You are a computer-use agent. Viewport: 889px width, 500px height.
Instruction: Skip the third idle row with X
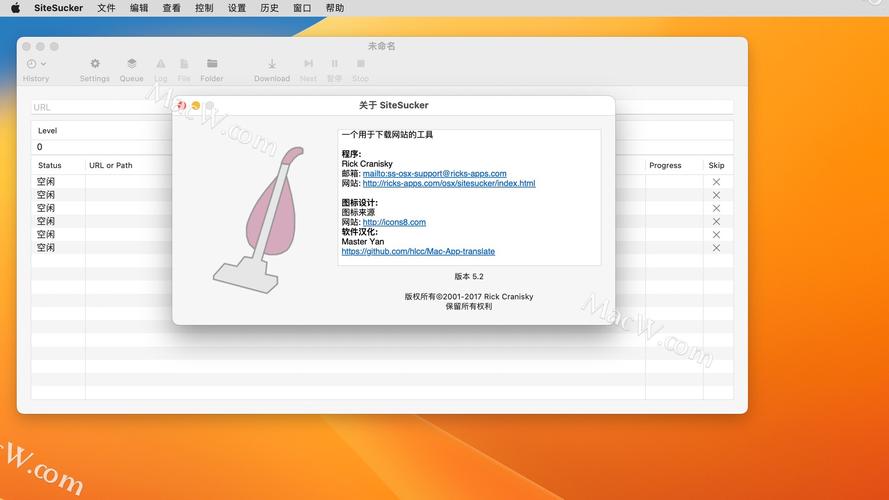tap(716, 208)
